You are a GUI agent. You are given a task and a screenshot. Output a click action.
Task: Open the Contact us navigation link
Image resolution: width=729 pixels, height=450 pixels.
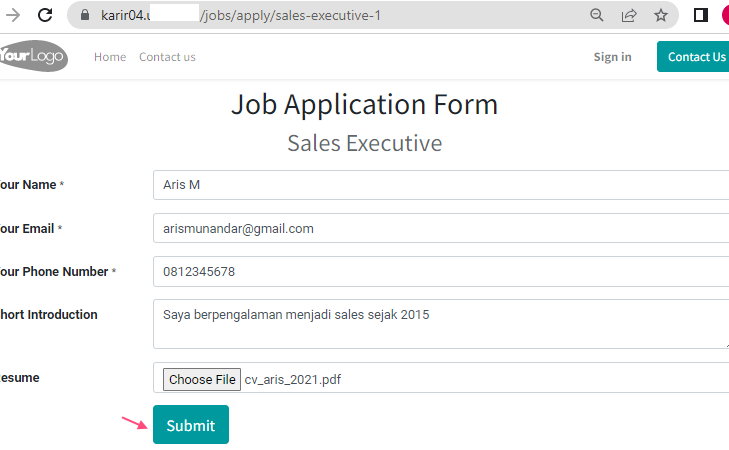pyautogui.click(x=167, y=57)
